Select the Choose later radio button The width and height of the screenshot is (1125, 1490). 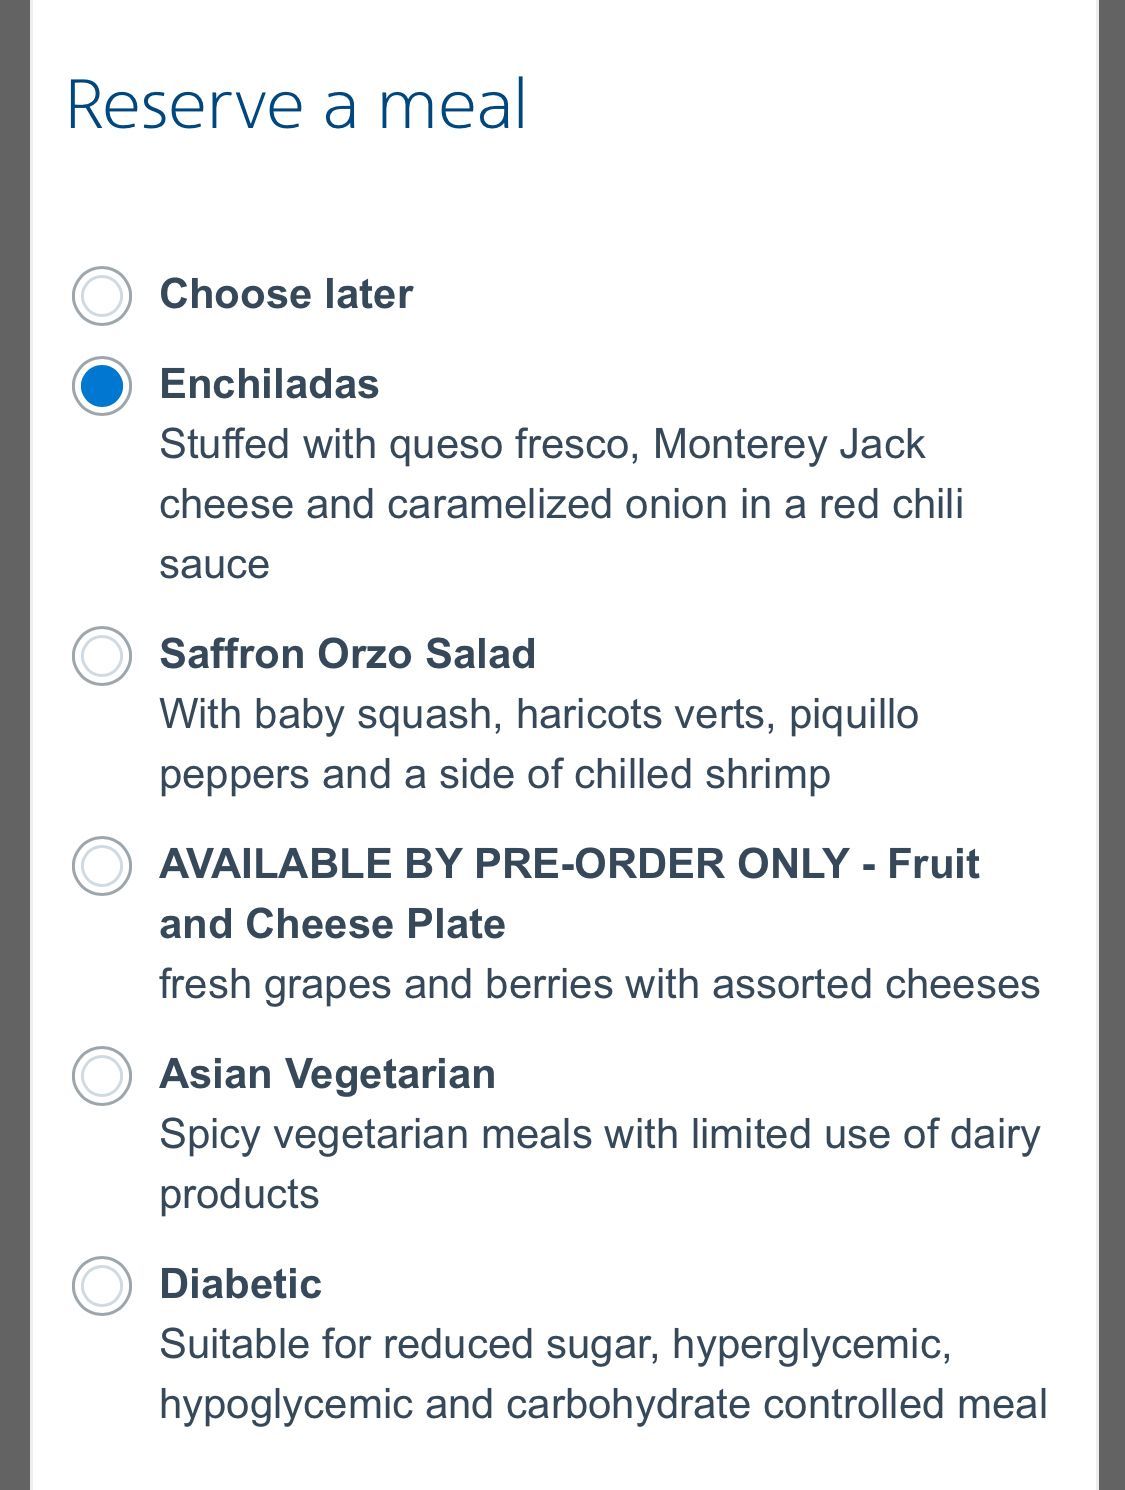coord(102,296)
